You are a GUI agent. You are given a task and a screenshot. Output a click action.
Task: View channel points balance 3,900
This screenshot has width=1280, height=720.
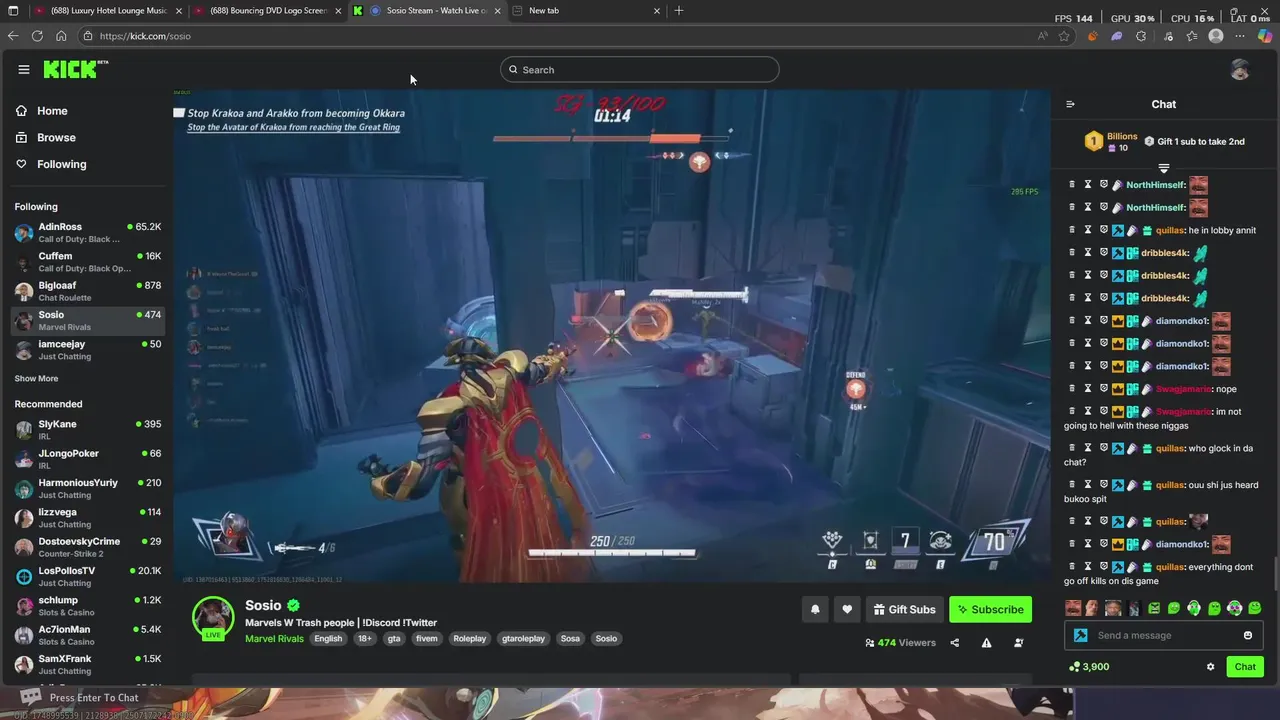(1089, 667)
